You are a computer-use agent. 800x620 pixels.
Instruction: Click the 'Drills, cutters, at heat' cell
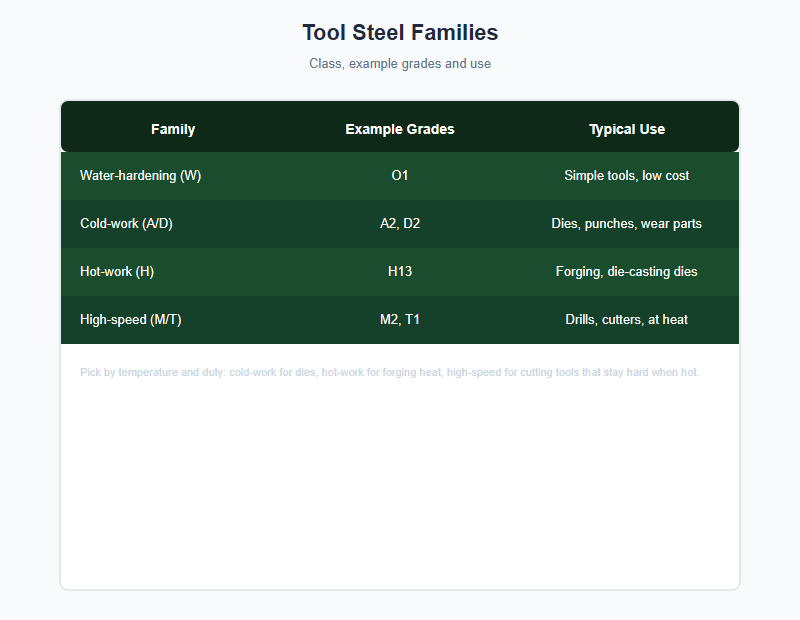point(627,319)
